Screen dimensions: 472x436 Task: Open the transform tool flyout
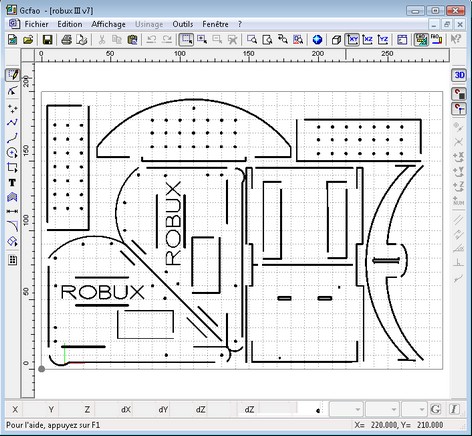(12, 241)
